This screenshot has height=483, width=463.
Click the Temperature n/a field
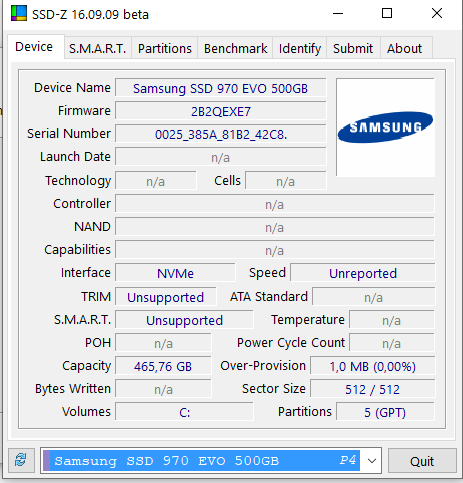click(x=392, y=320)
